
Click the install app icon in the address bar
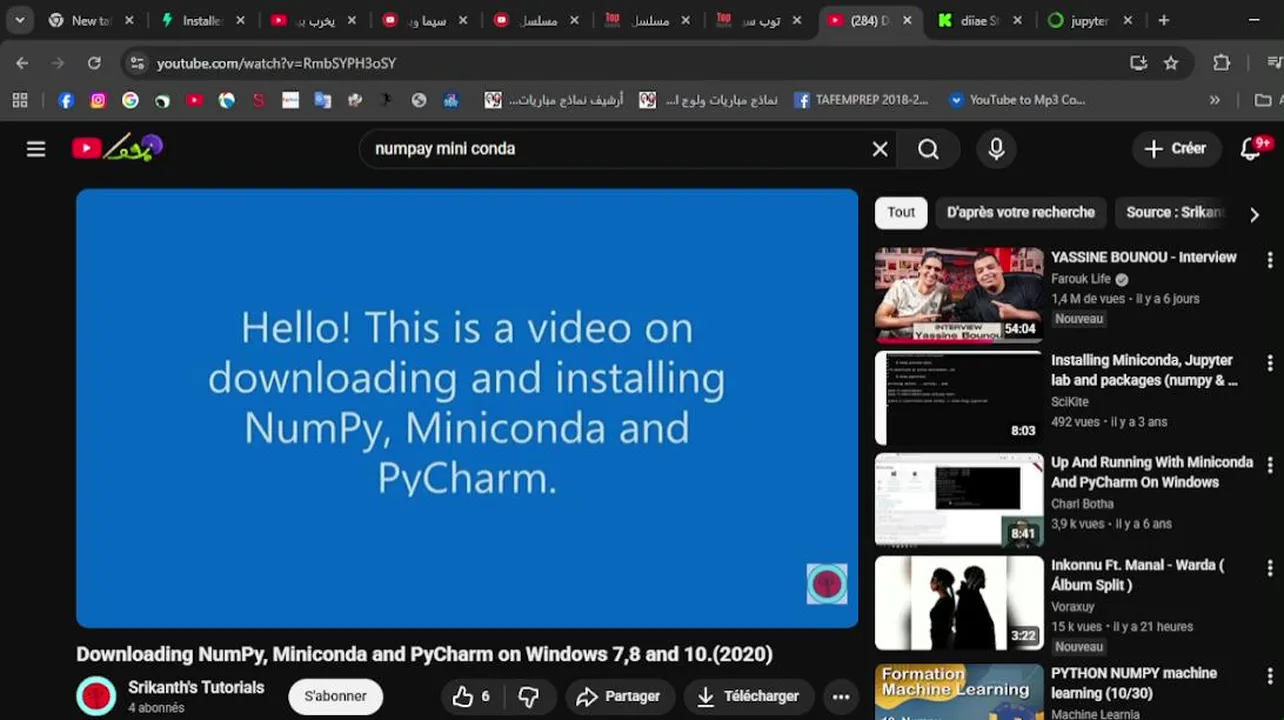pos(1138,63)
